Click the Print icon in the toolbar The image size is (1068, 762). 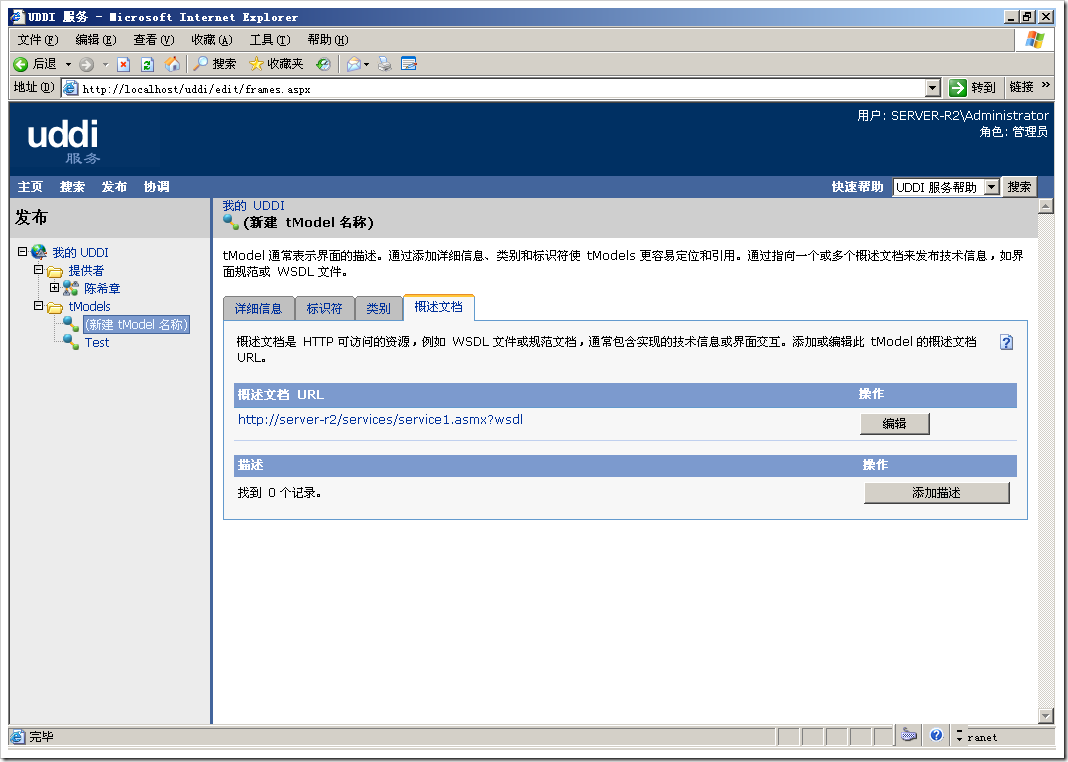coord(385,64)
